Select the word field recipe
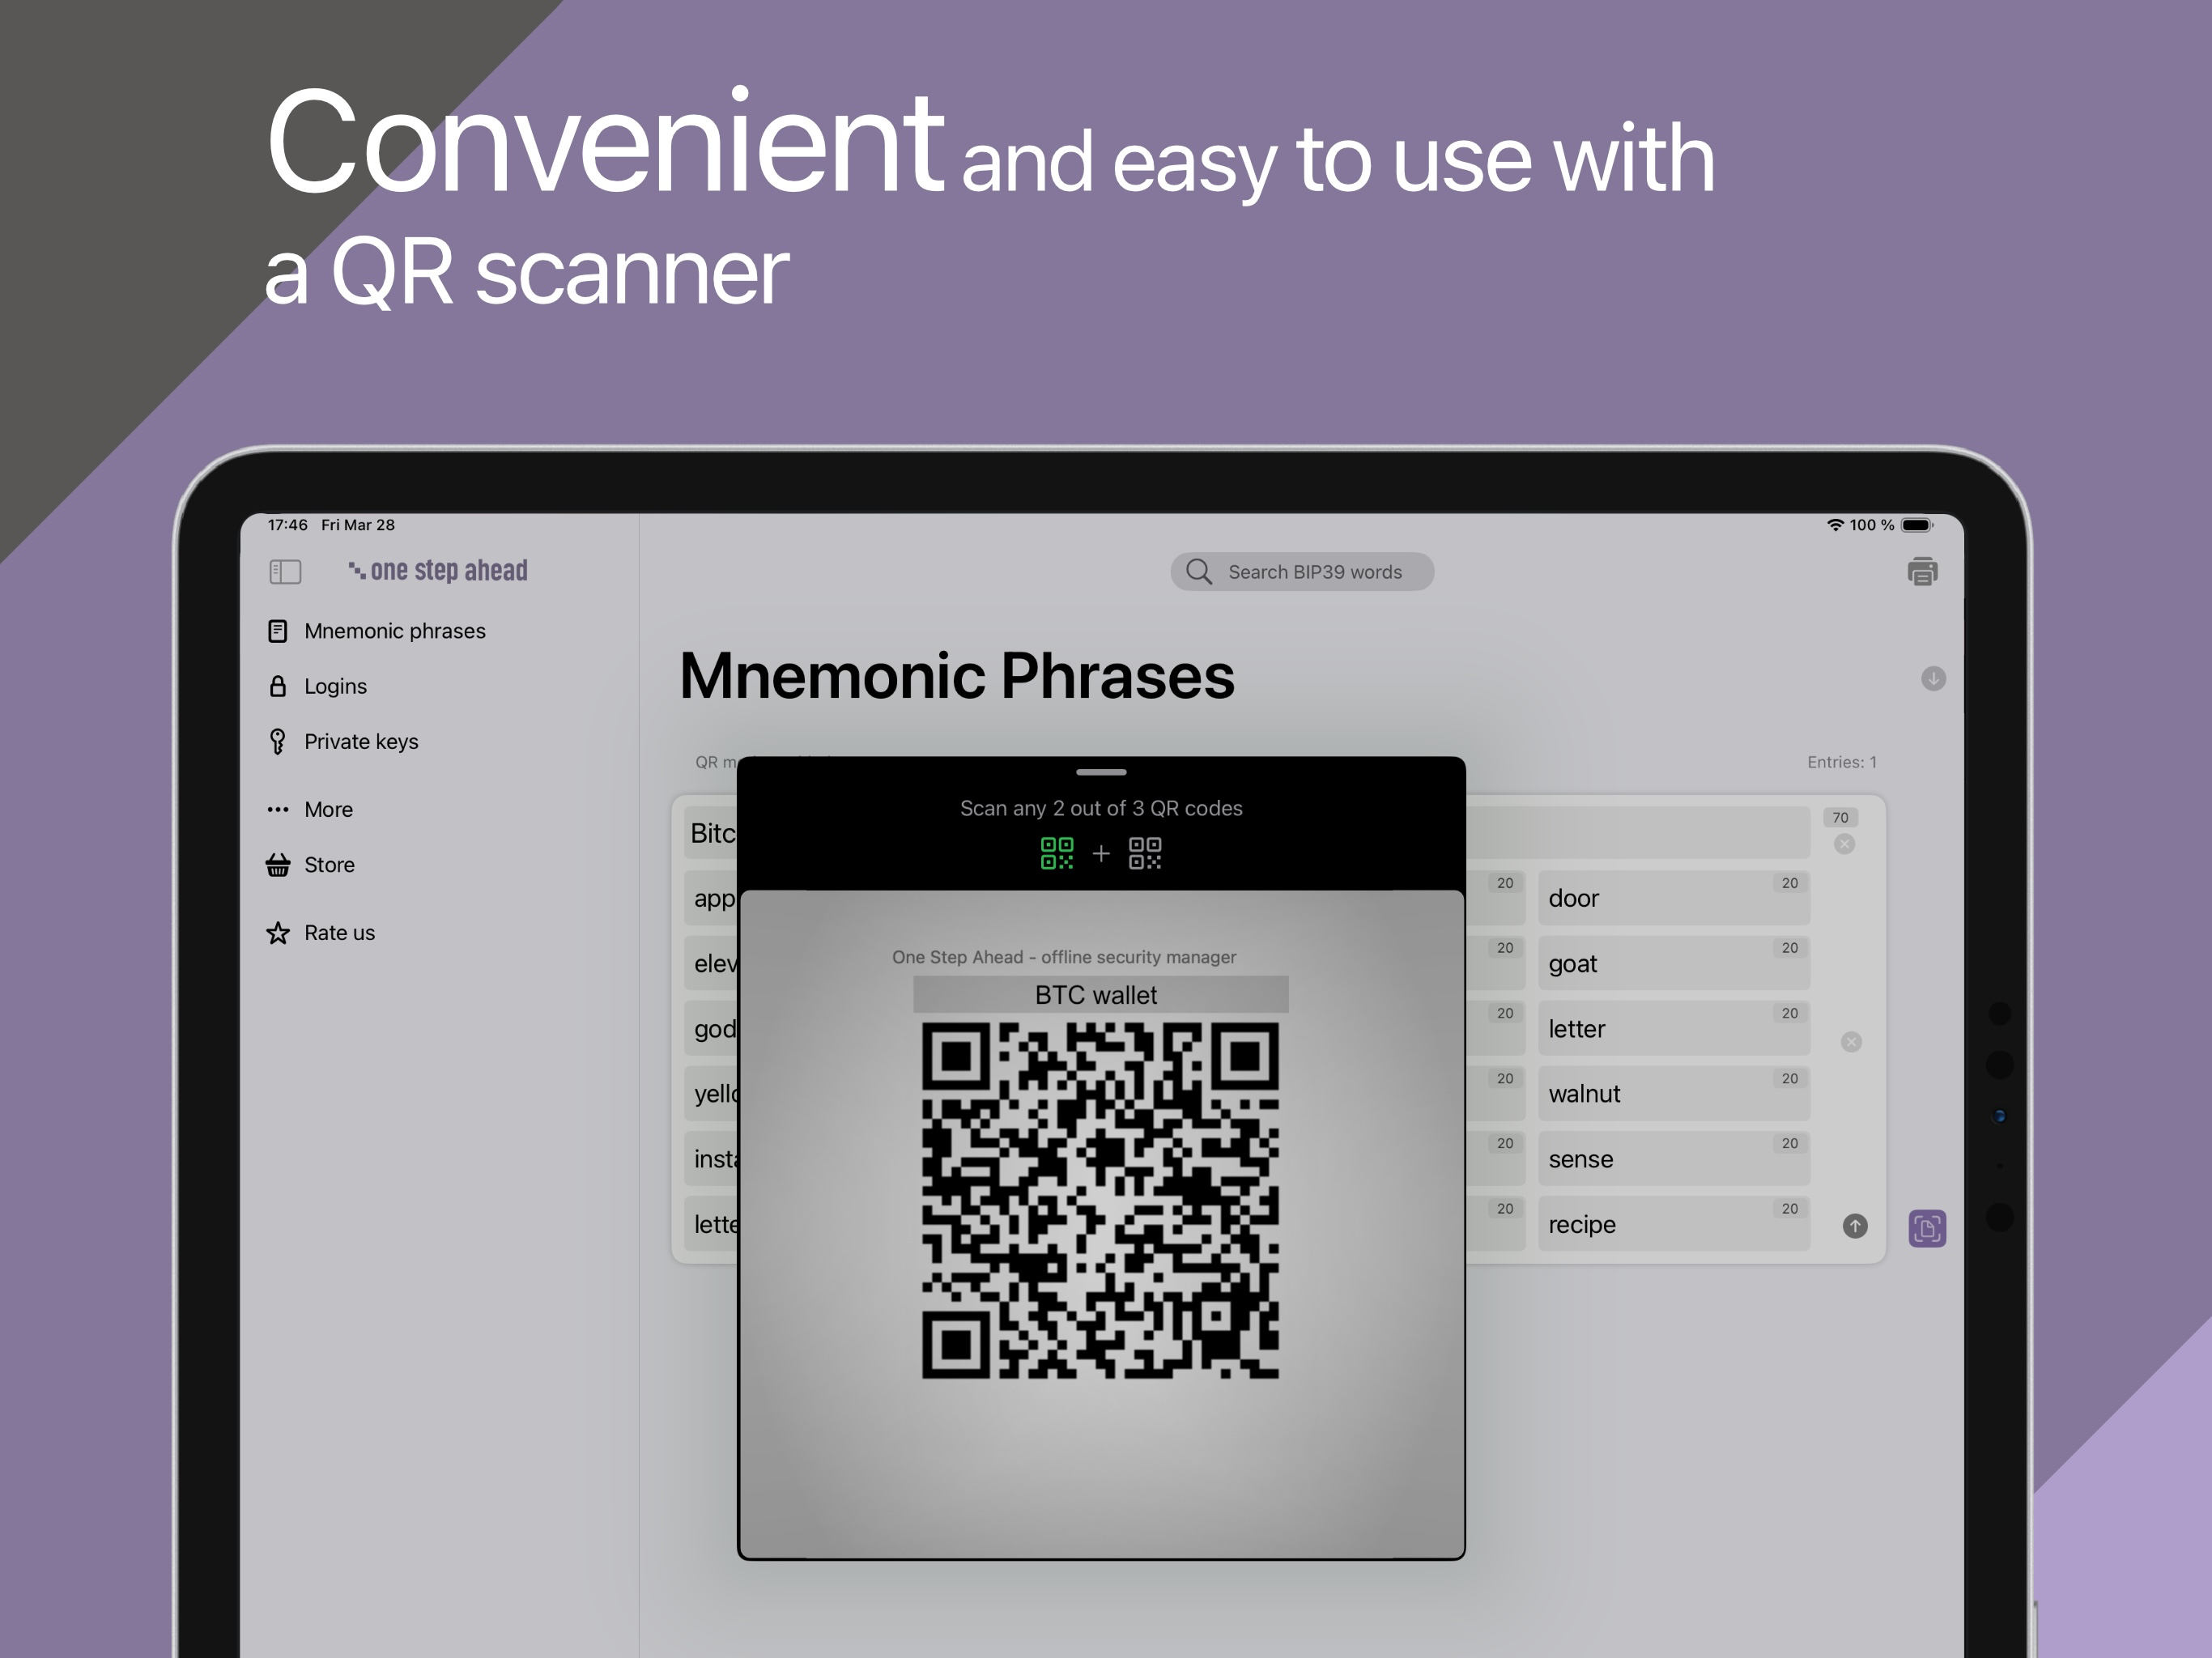This screenshot has width=2212, height=1658. tap(1674, 1224)
